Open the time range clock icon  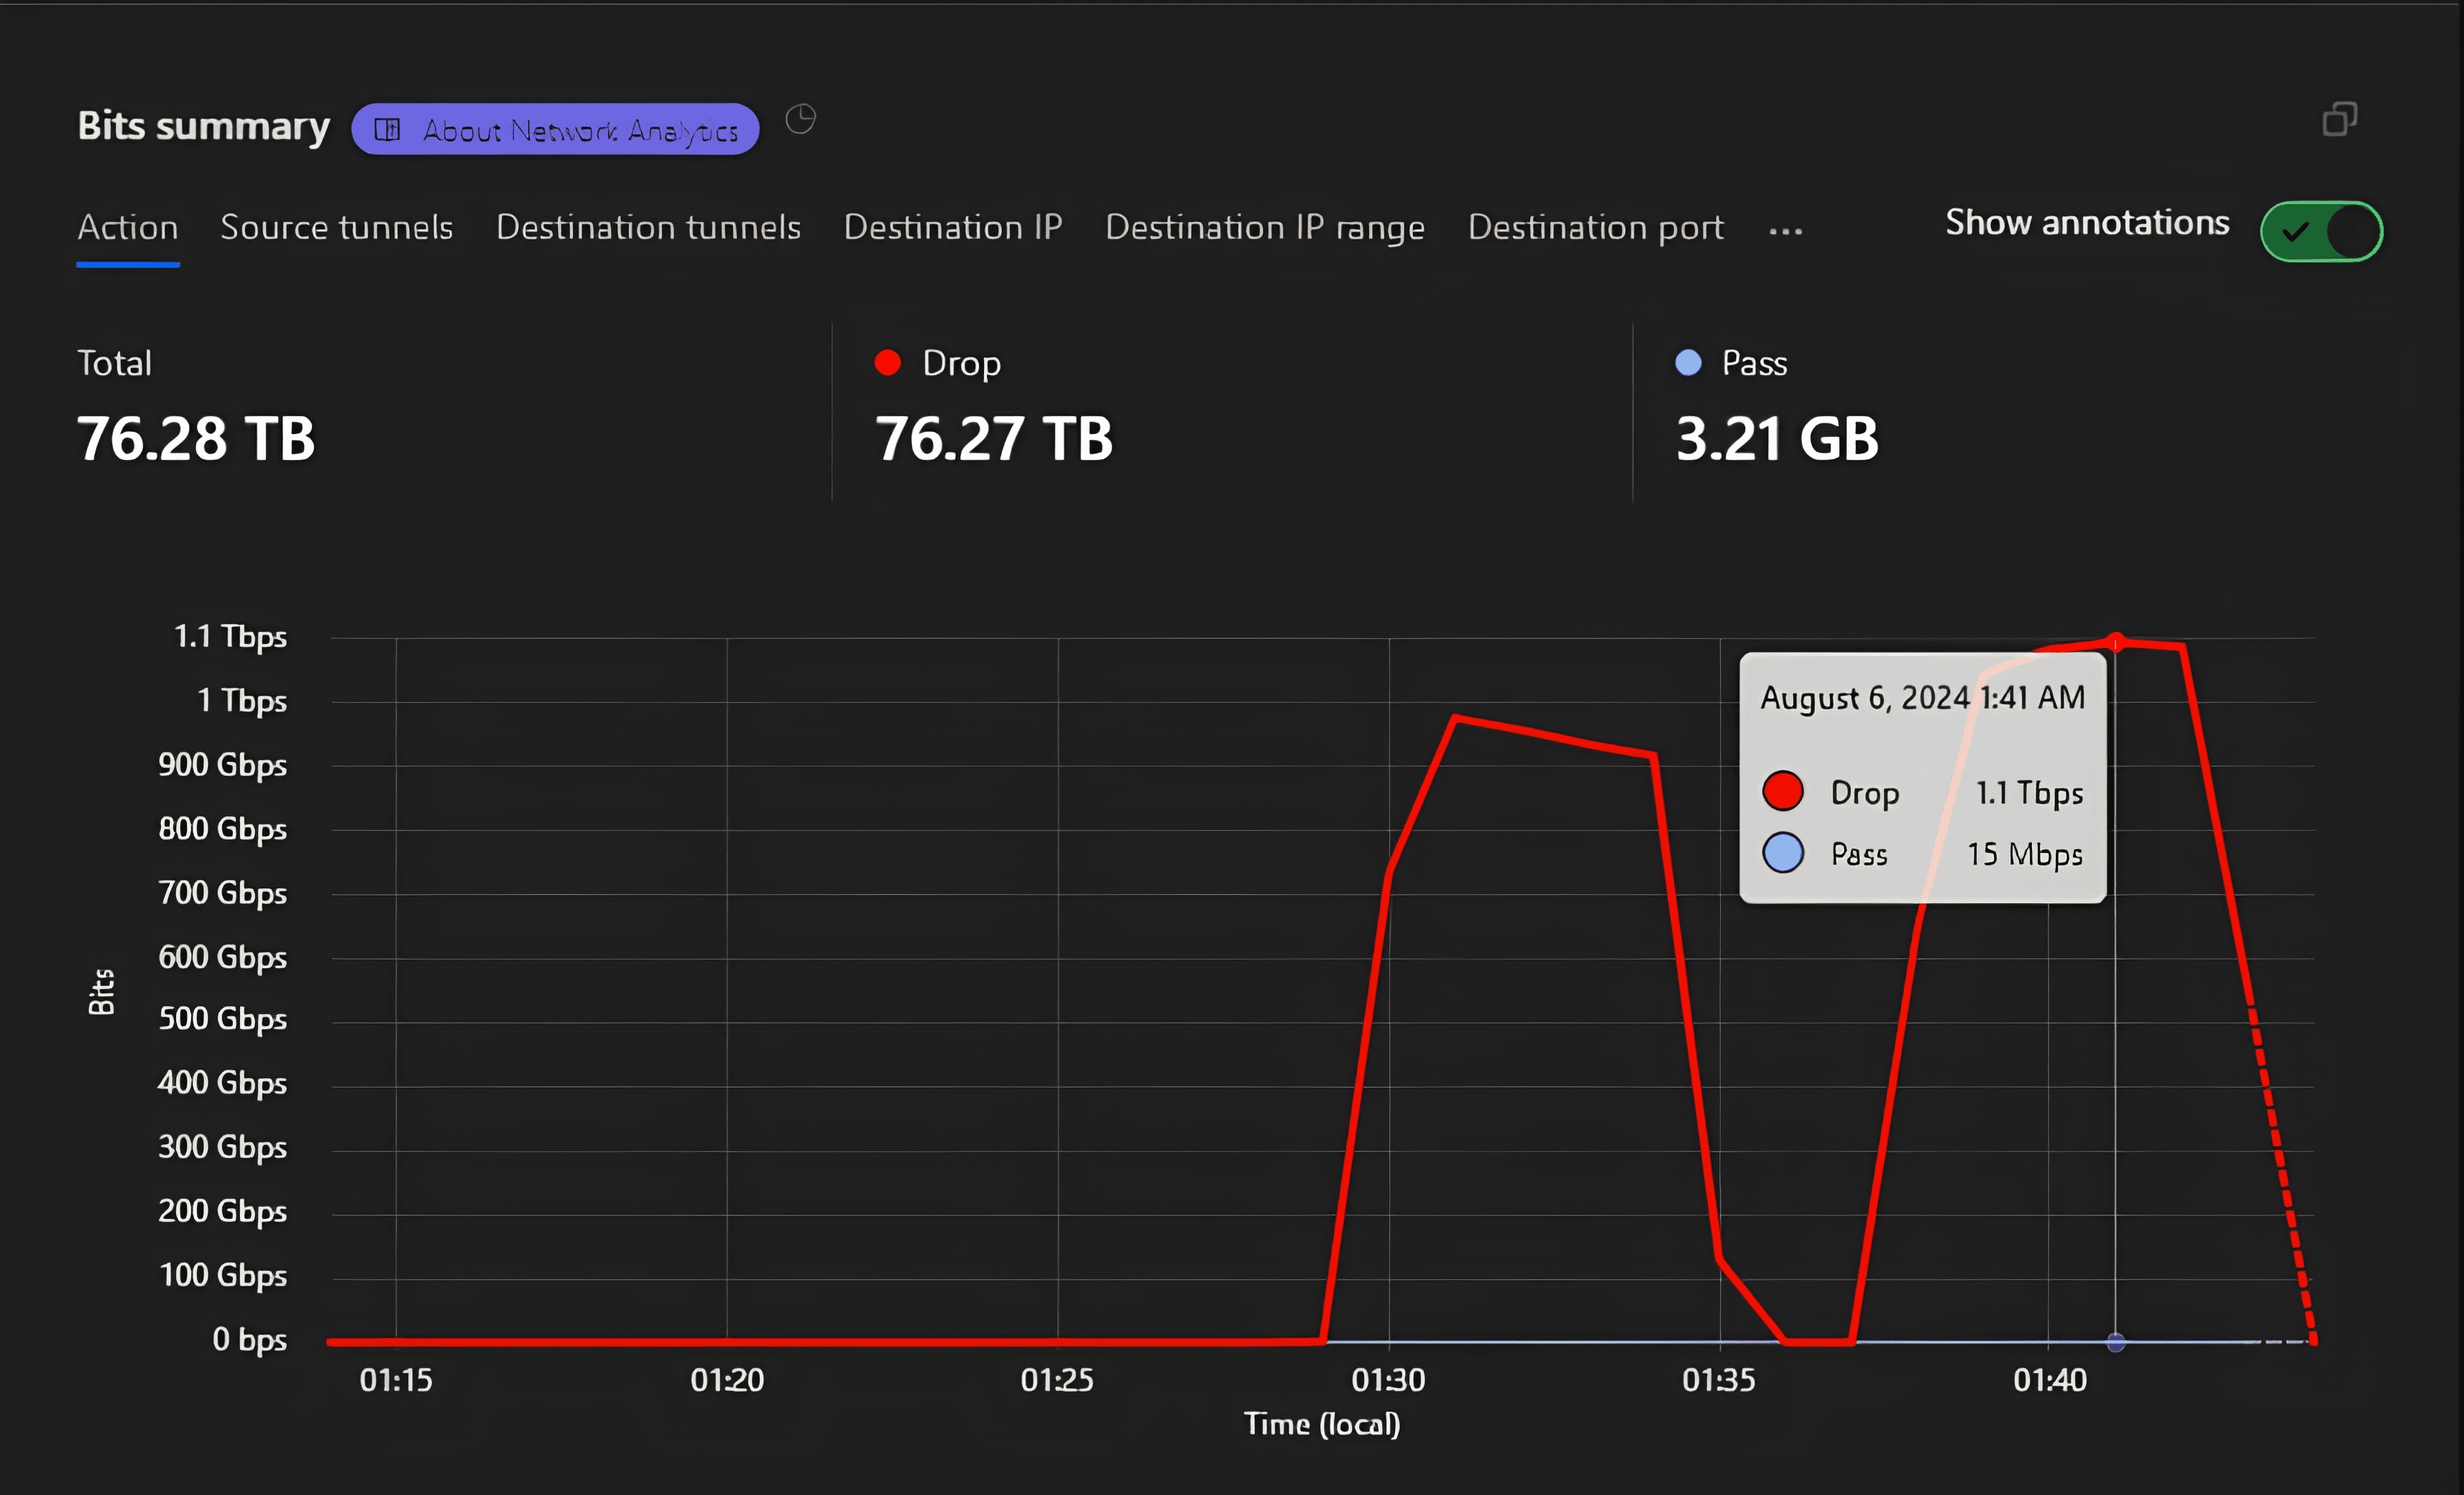pos(800,120)
